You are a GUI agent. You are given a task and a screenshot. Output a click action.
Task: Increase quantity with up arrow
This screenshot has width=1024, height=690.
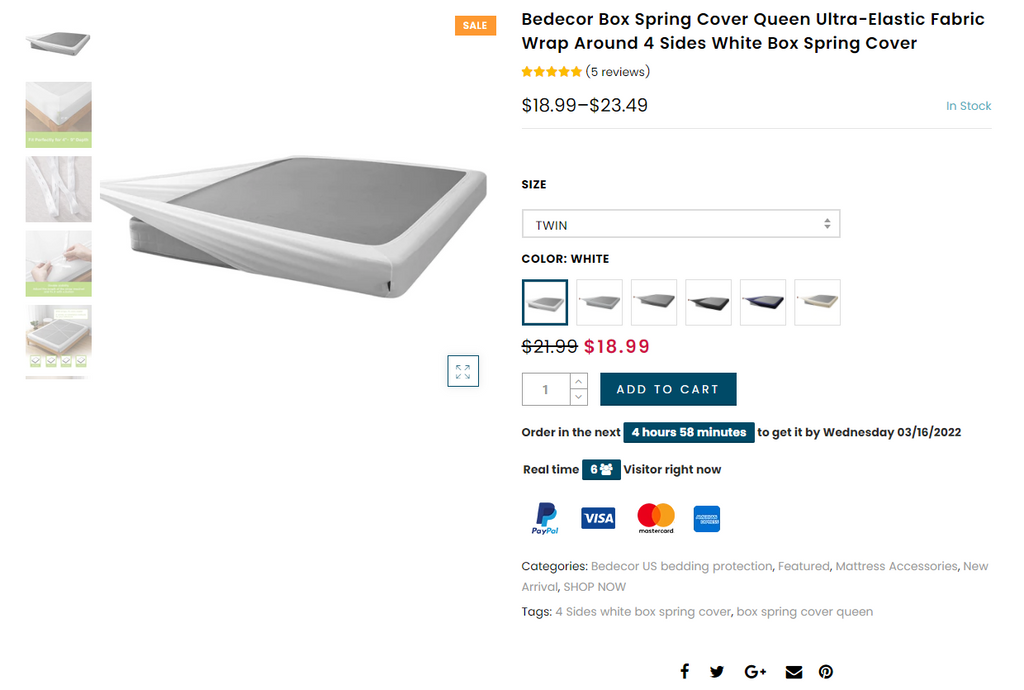(x=578, y=381)
